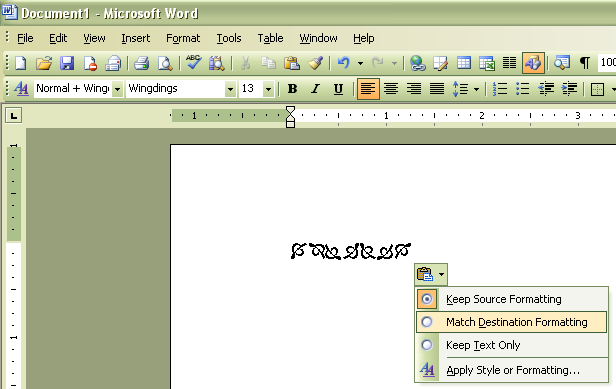Print the document using the printer icon

(141, 63)
